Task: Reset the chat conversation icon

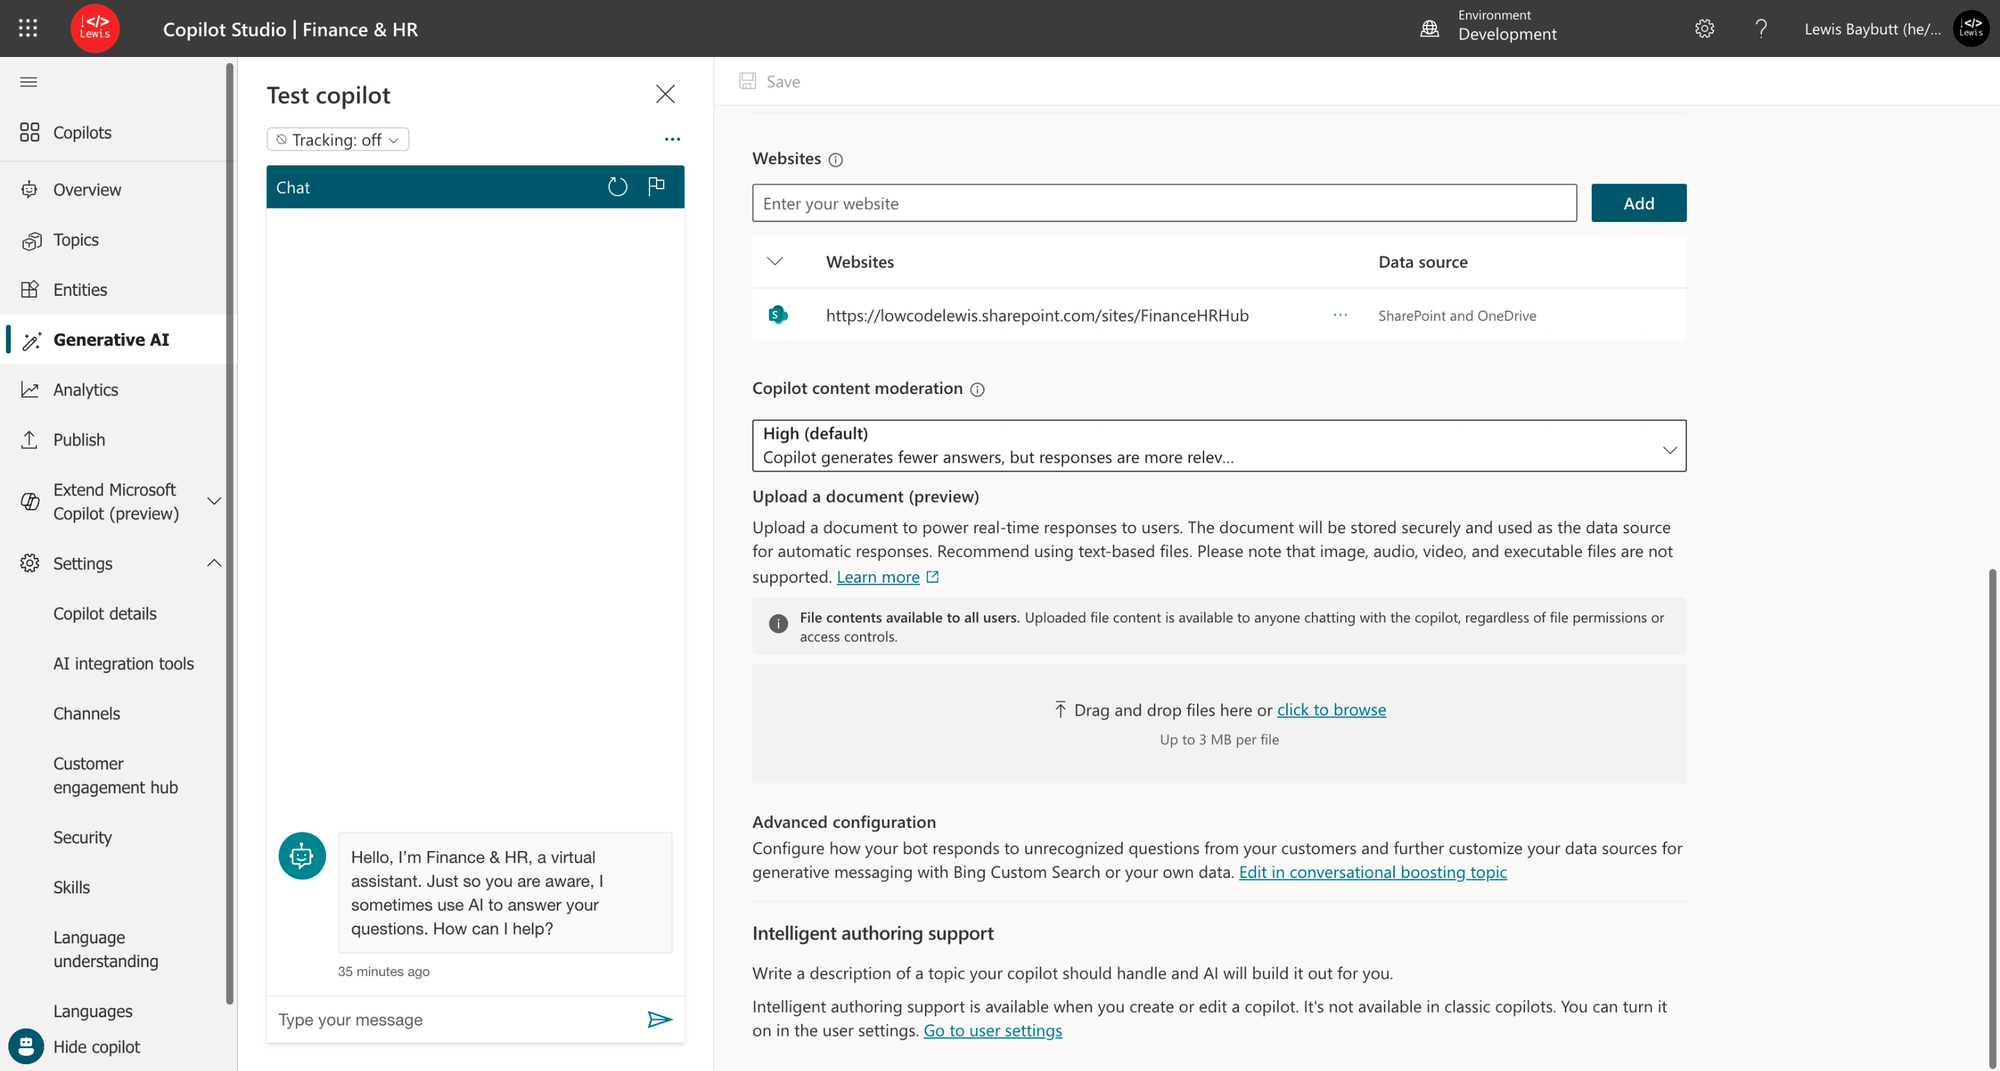Action: click(x=618, y=187)
